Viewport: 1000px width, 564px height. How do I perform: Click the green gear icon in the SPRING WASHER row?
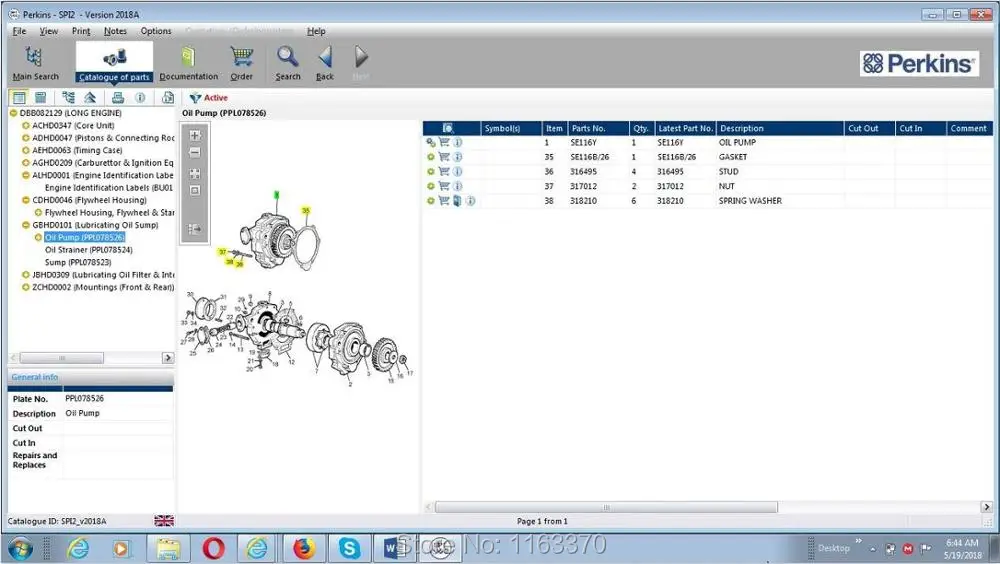coord(431,201)
